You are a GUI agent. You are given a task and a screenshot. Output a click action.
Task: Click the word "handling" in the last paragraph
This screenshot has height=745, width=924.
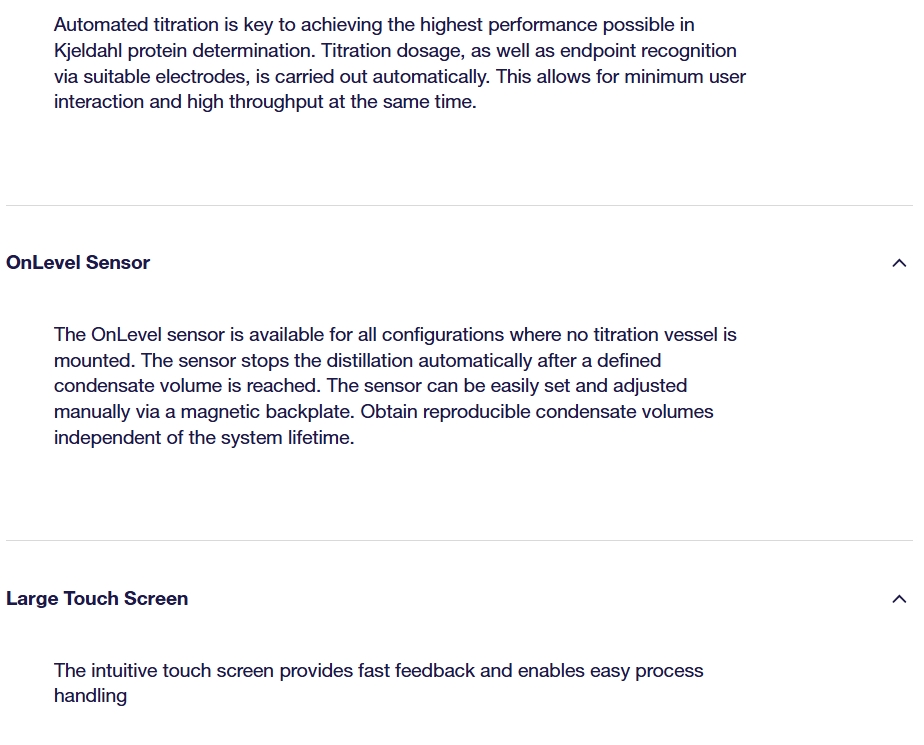point(90,696)
